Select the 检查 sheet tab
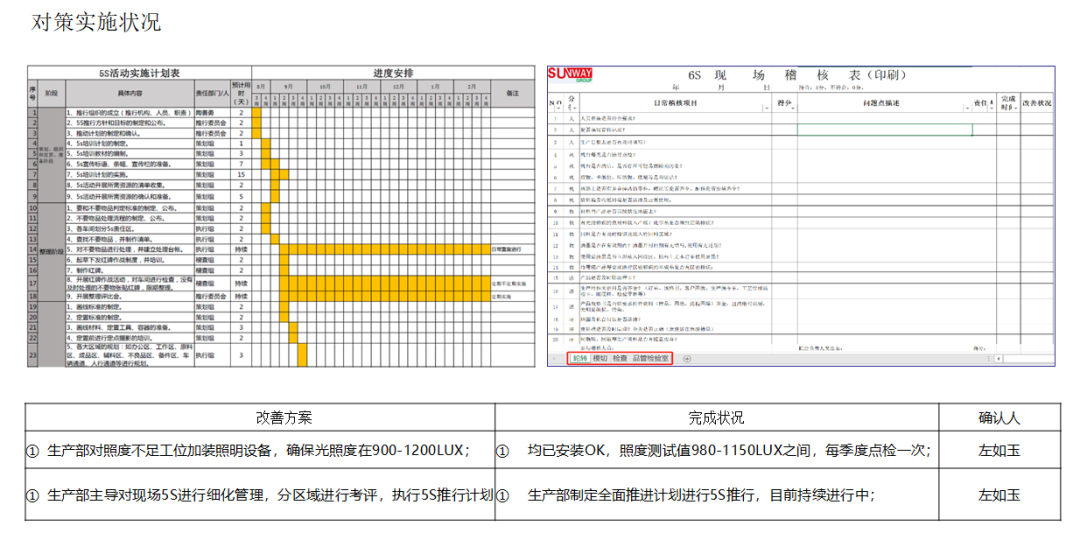1080x533 pixels. tap(620, 358)
